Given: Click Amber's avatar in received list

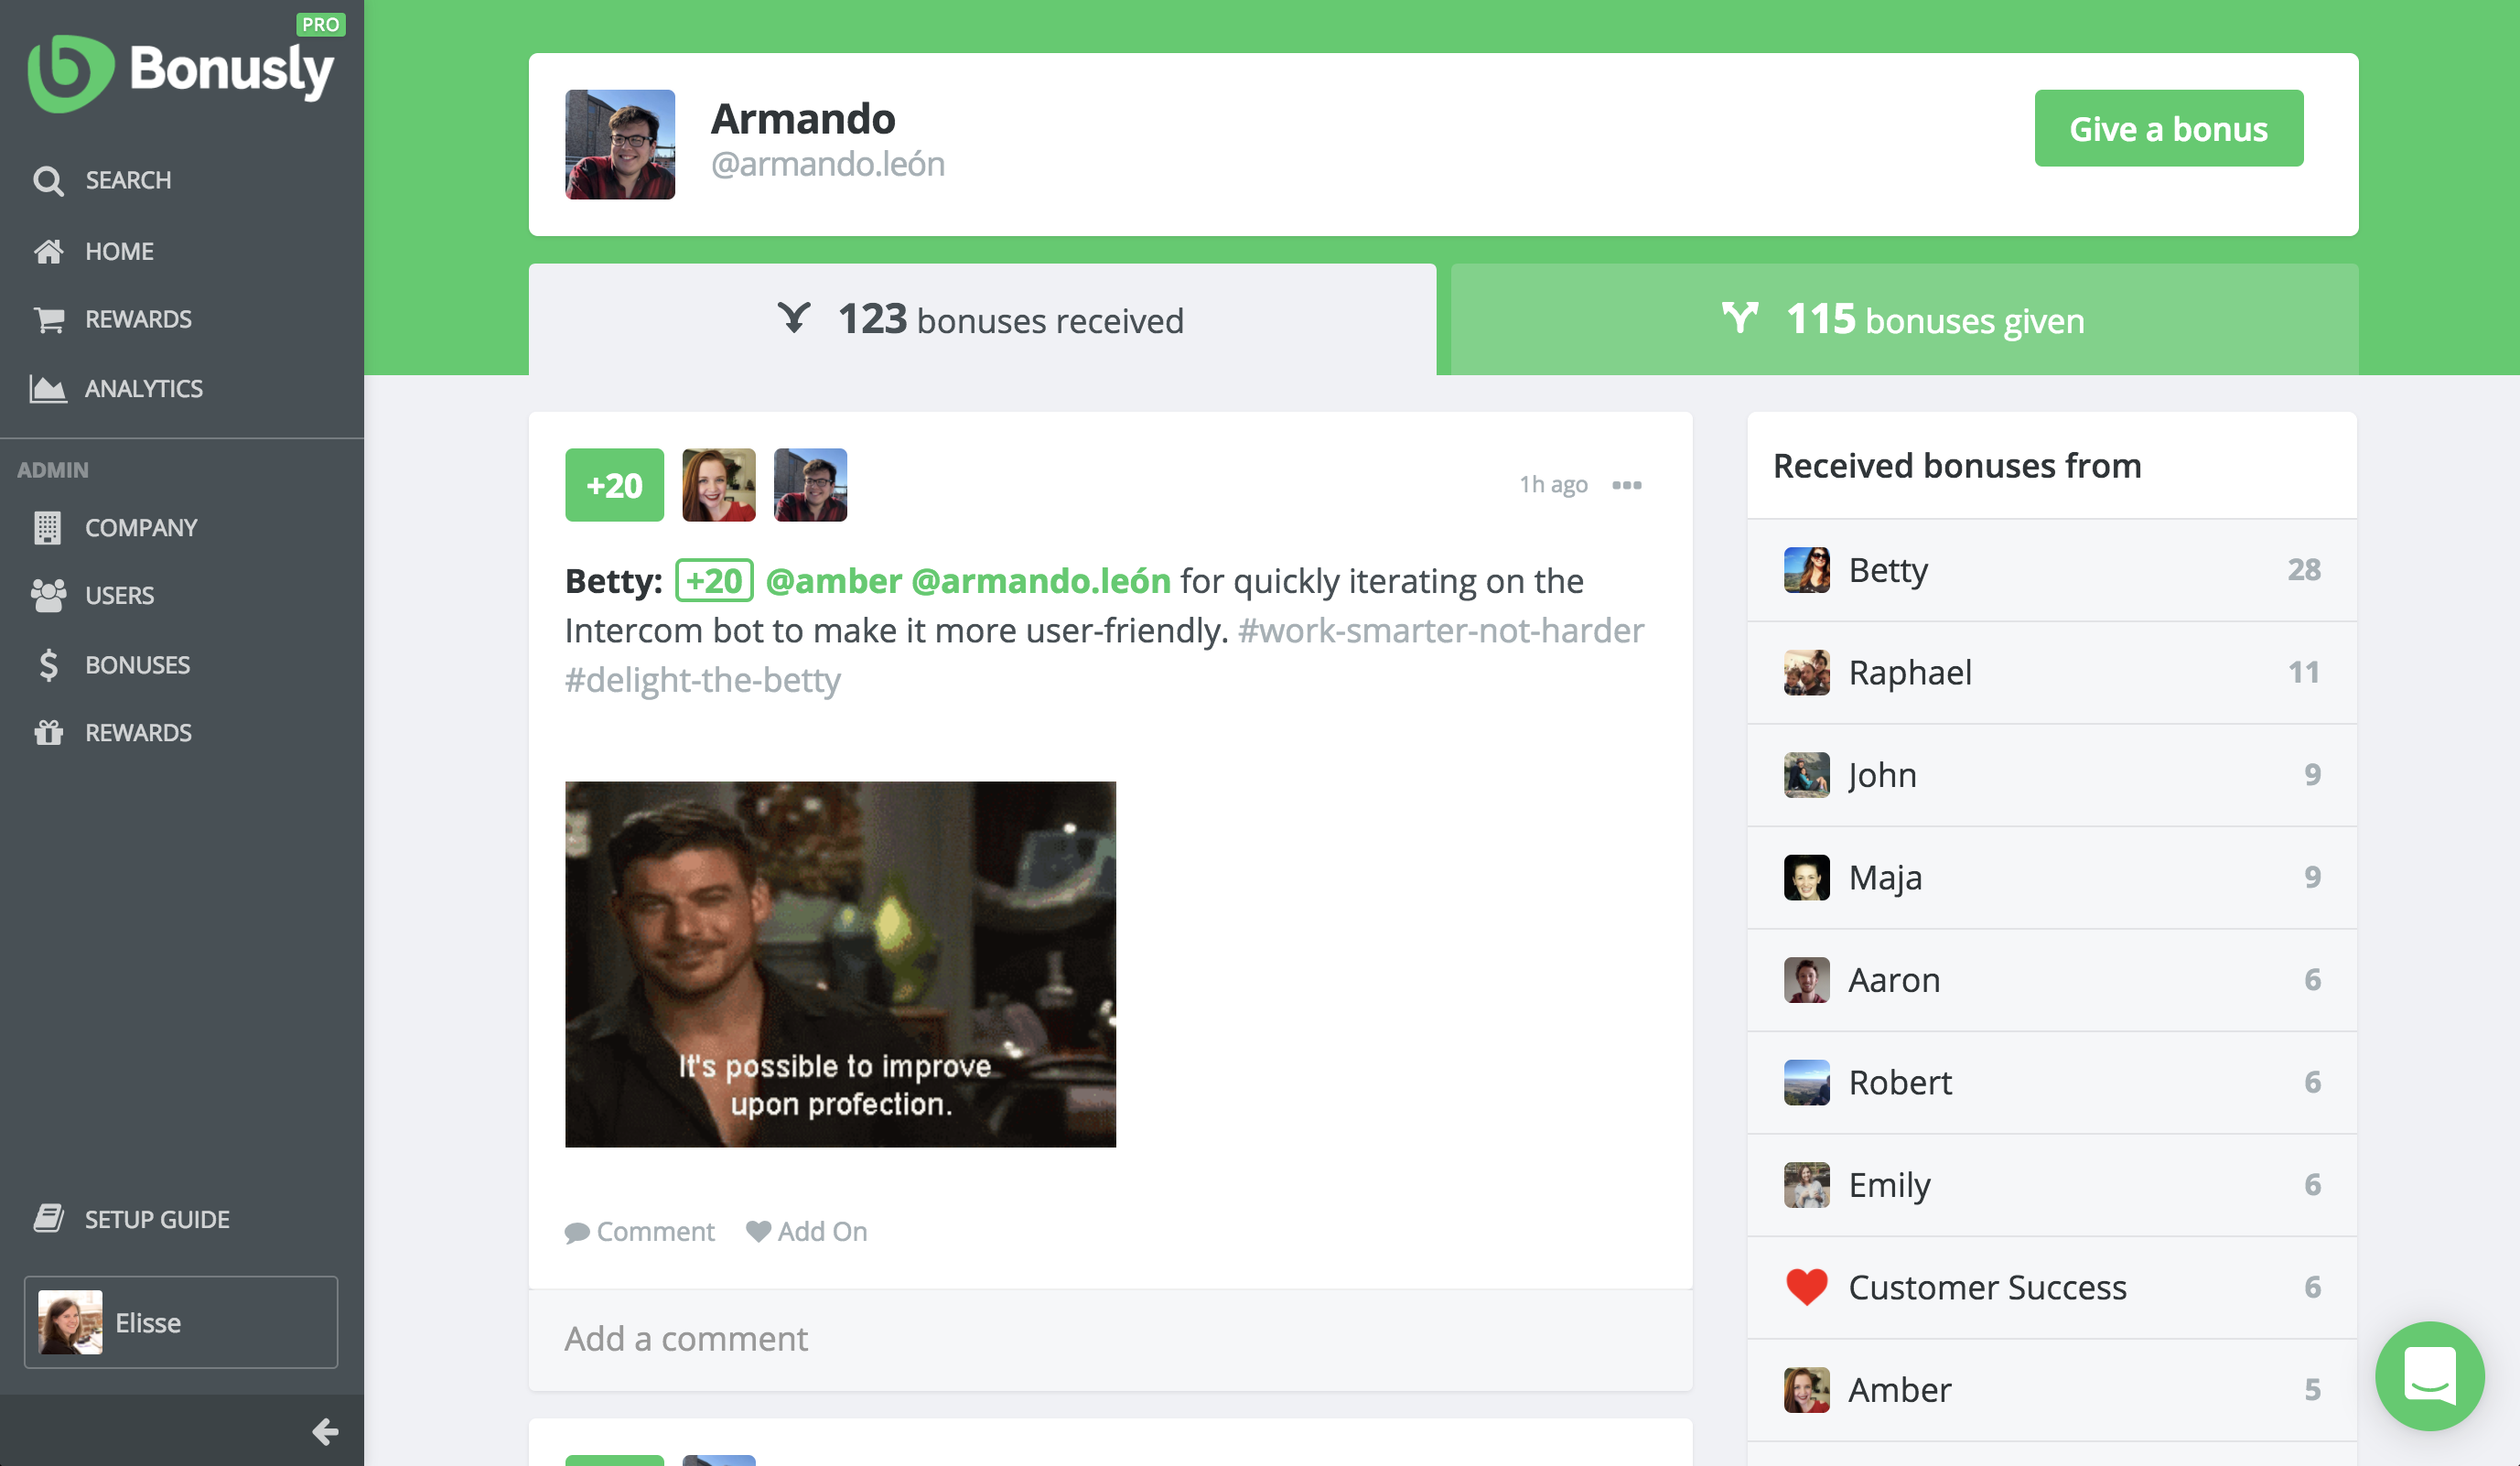Looking at the screenshot, I should 1806,1390.
